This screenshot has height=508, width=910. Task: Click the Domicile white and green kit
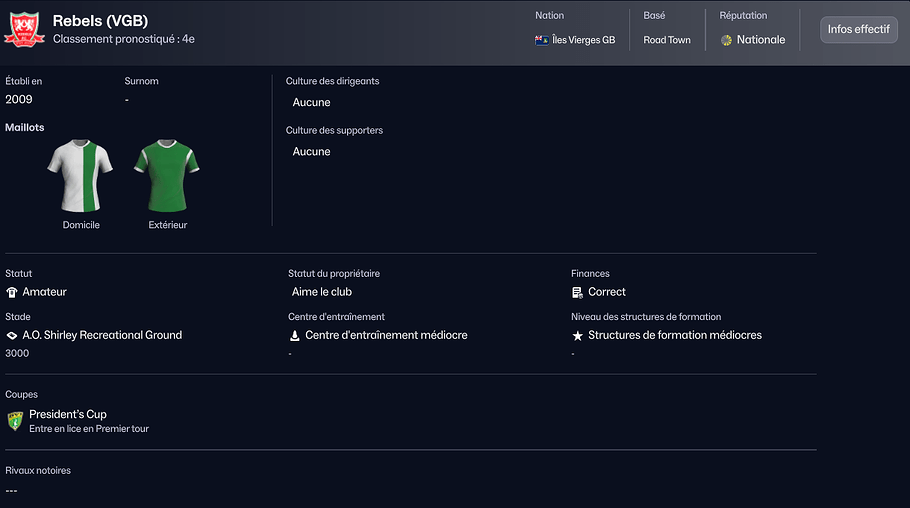pyautogui.click(x=81, y=176)
